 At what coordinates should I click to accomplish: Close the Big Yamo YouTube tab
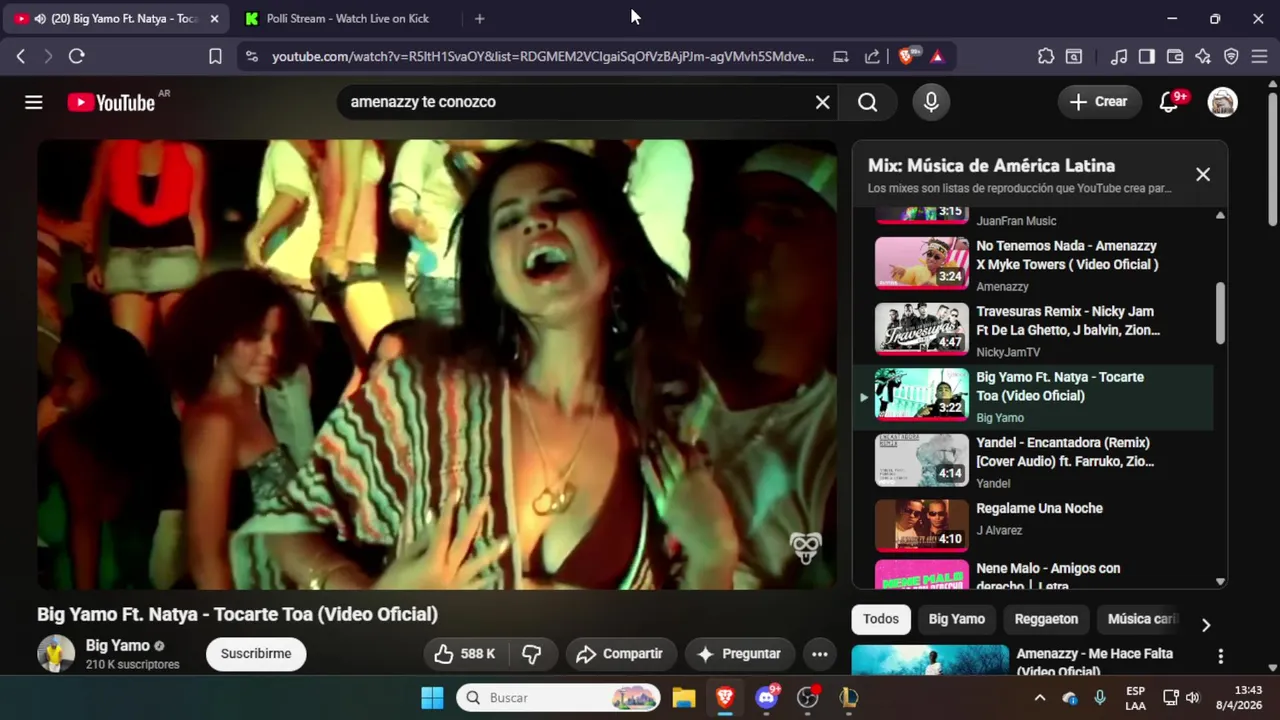pyautogui.click(x=214, y=19)
